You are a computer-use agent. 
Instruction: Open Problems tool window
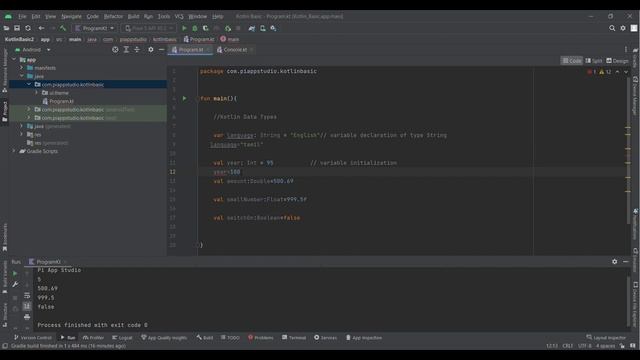(x=260, y=338)
